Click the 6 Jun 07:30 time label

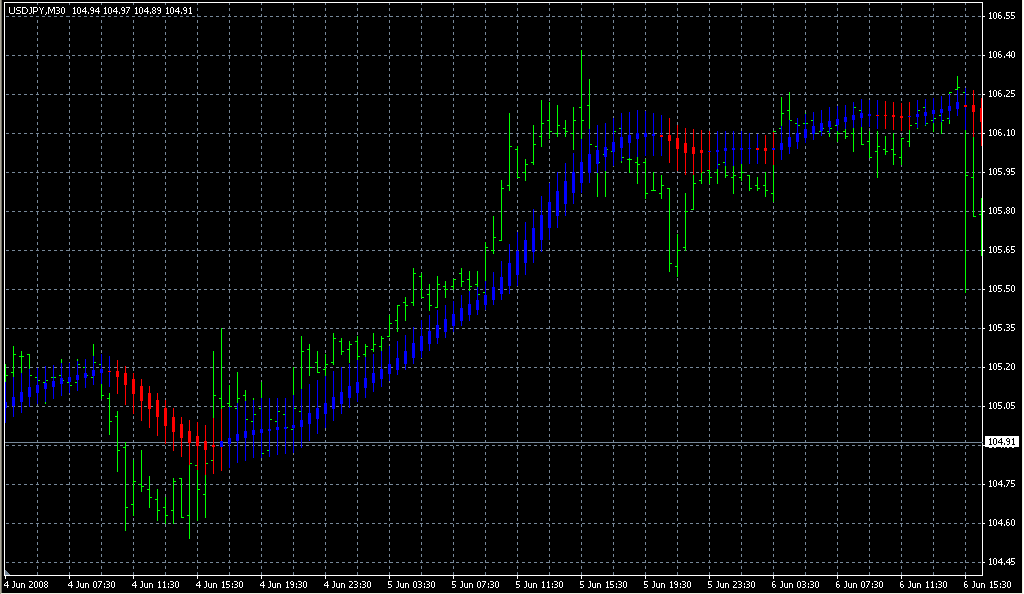click(860, 585)
